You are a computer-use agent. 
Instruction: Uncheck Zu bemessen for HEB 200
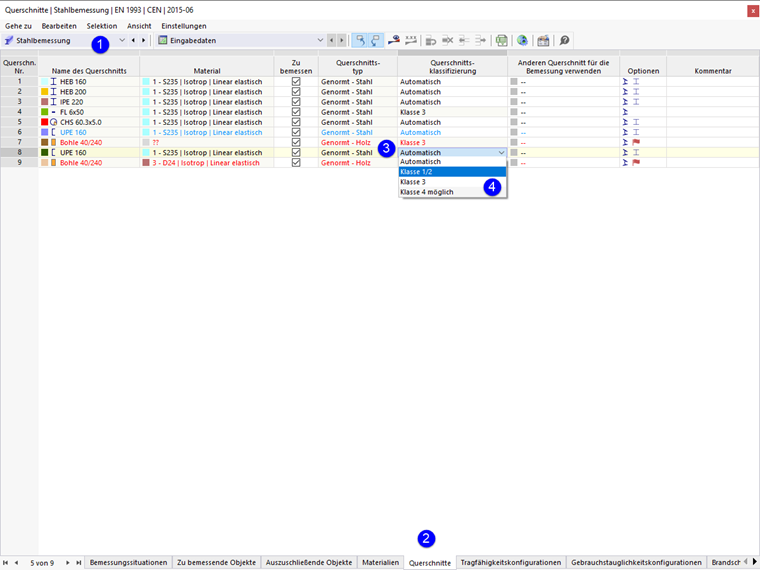pyautogui.click(x=296, y=92)
